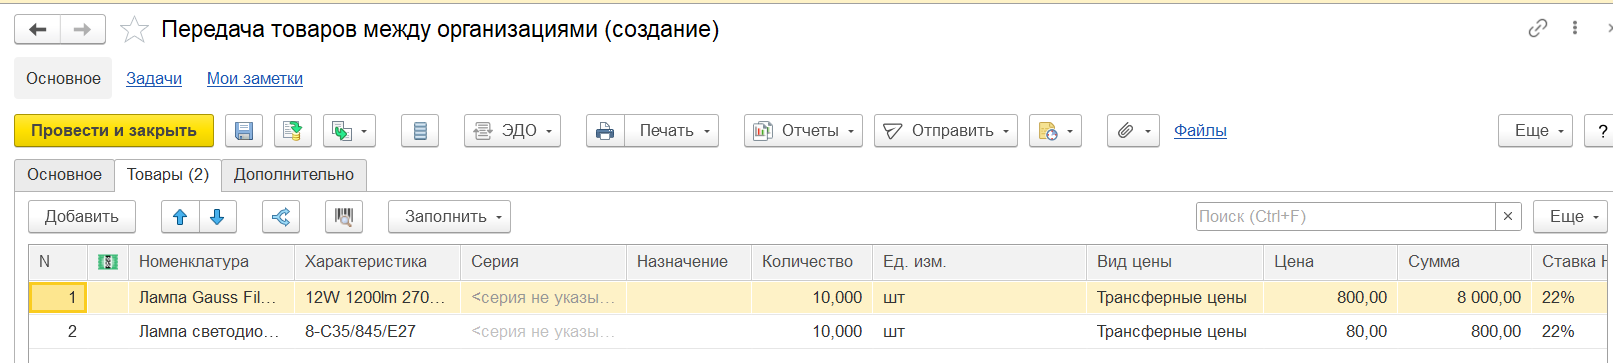Viewport: 1613px width, 363px height.
Task: Click the split row icon
Action: point(281,217)
